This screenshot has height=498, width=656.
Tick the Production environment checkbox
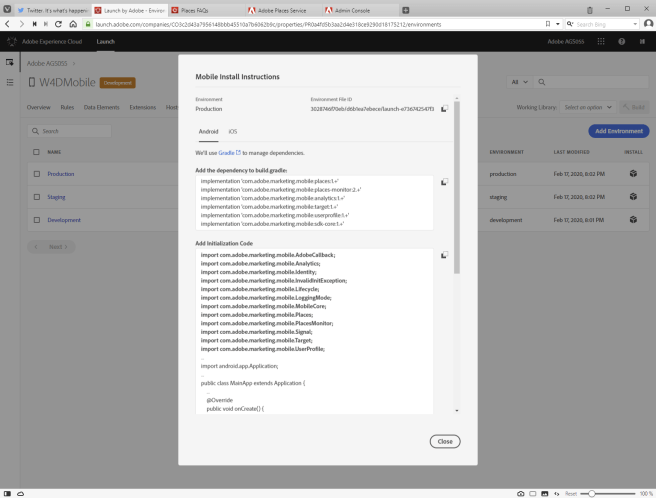tap(36, 174)
